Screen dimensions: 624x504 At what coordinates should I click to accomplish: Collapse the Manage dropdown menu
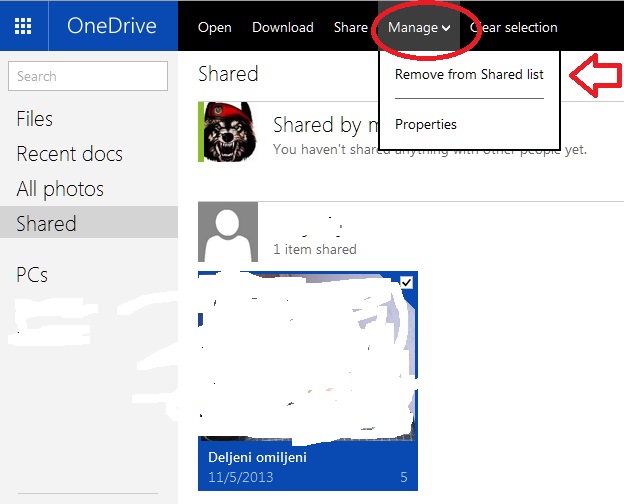click(x=419, y=27)
